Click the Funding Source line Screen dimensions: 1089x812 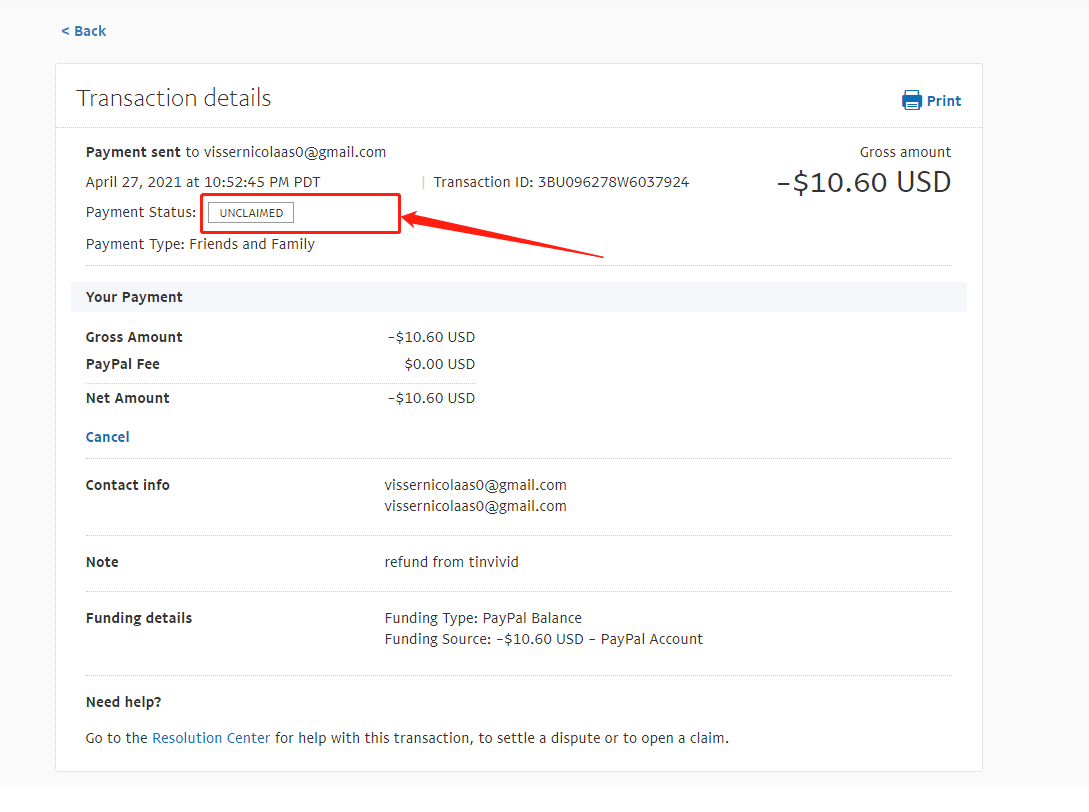pyautogui.click(x=543, y=639)
